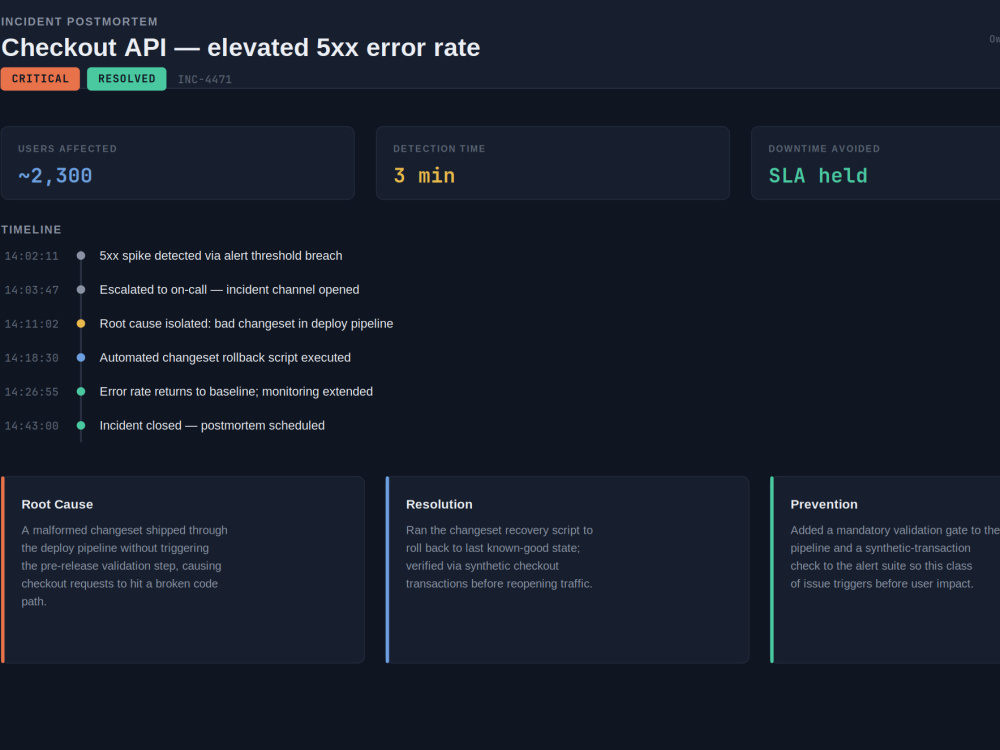Click the 14:18:30 timestamp
The width and height of the screenshot is (1000, 750).
coord(31,358)
